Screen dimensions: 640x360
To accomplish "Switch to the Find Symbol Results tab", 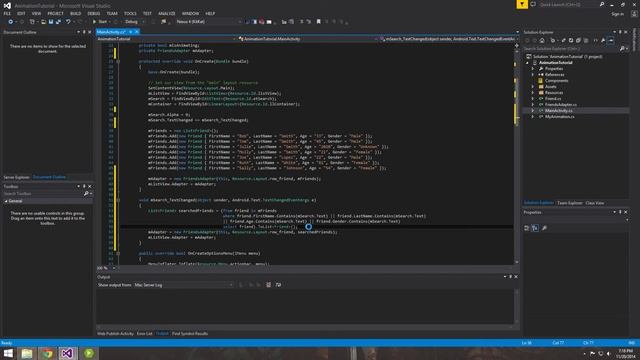I will pyautogui.click(x=190, y=334).
